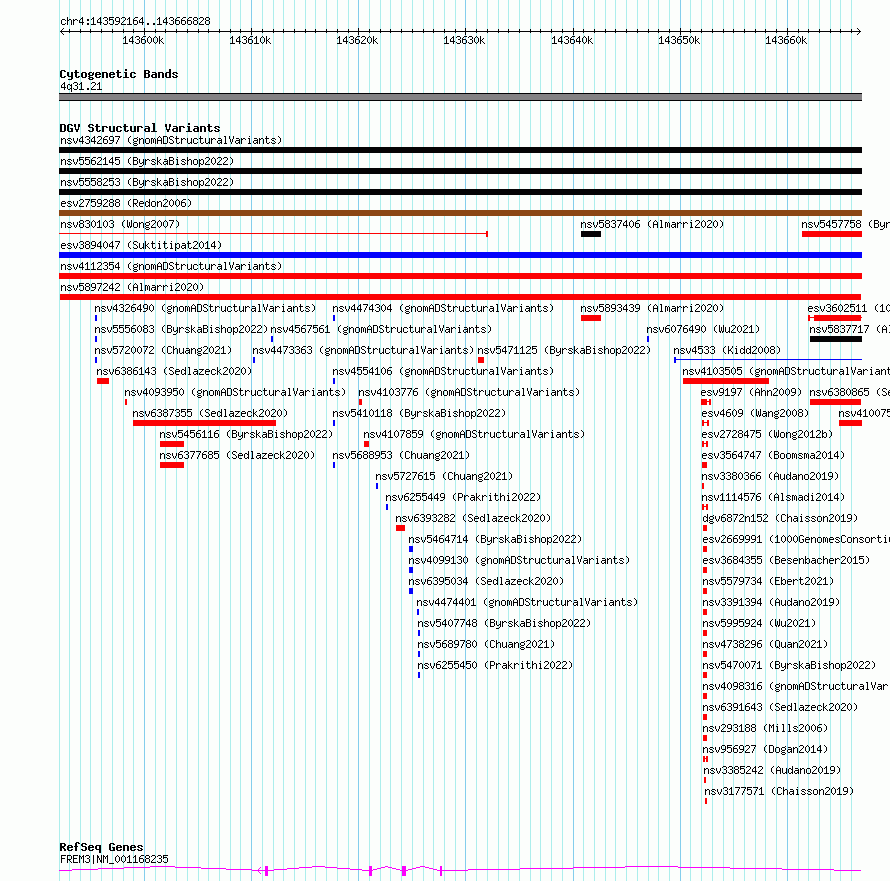
Task: Open nsv5893439 Almarri2020 label
Action: coord(652,308)
